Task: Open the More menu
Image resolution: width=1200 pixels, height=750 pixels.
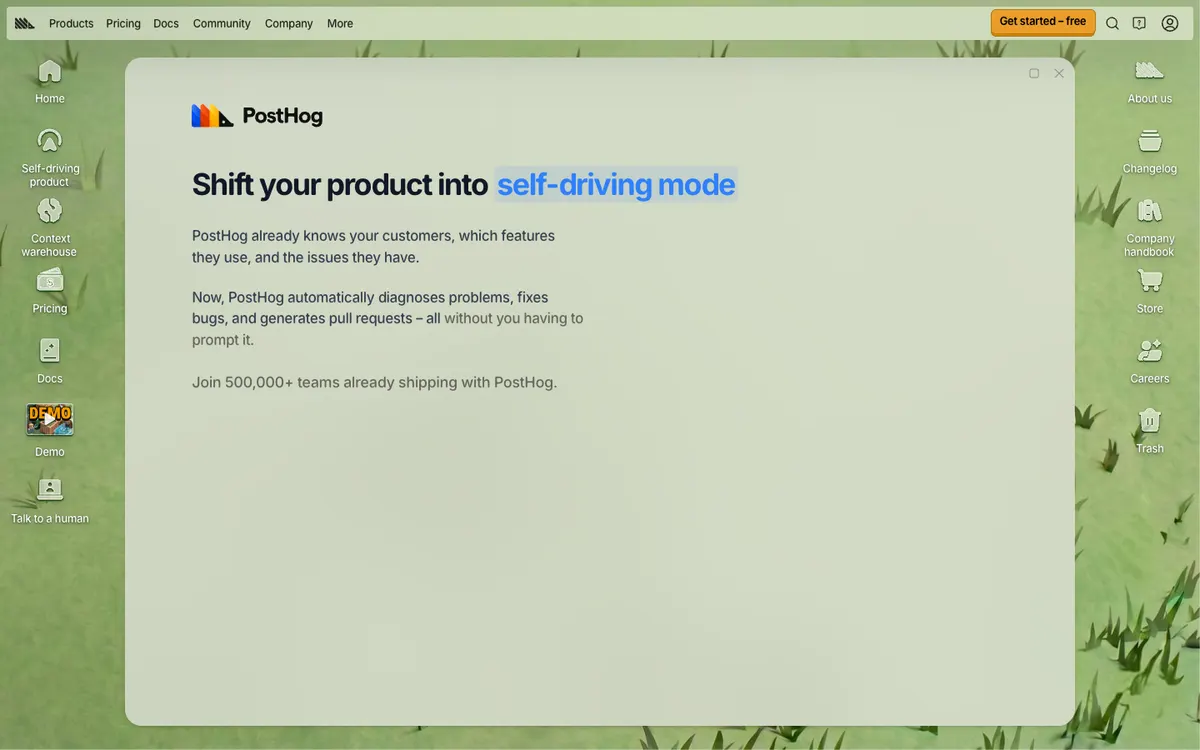Action: [x=340, y=23]
